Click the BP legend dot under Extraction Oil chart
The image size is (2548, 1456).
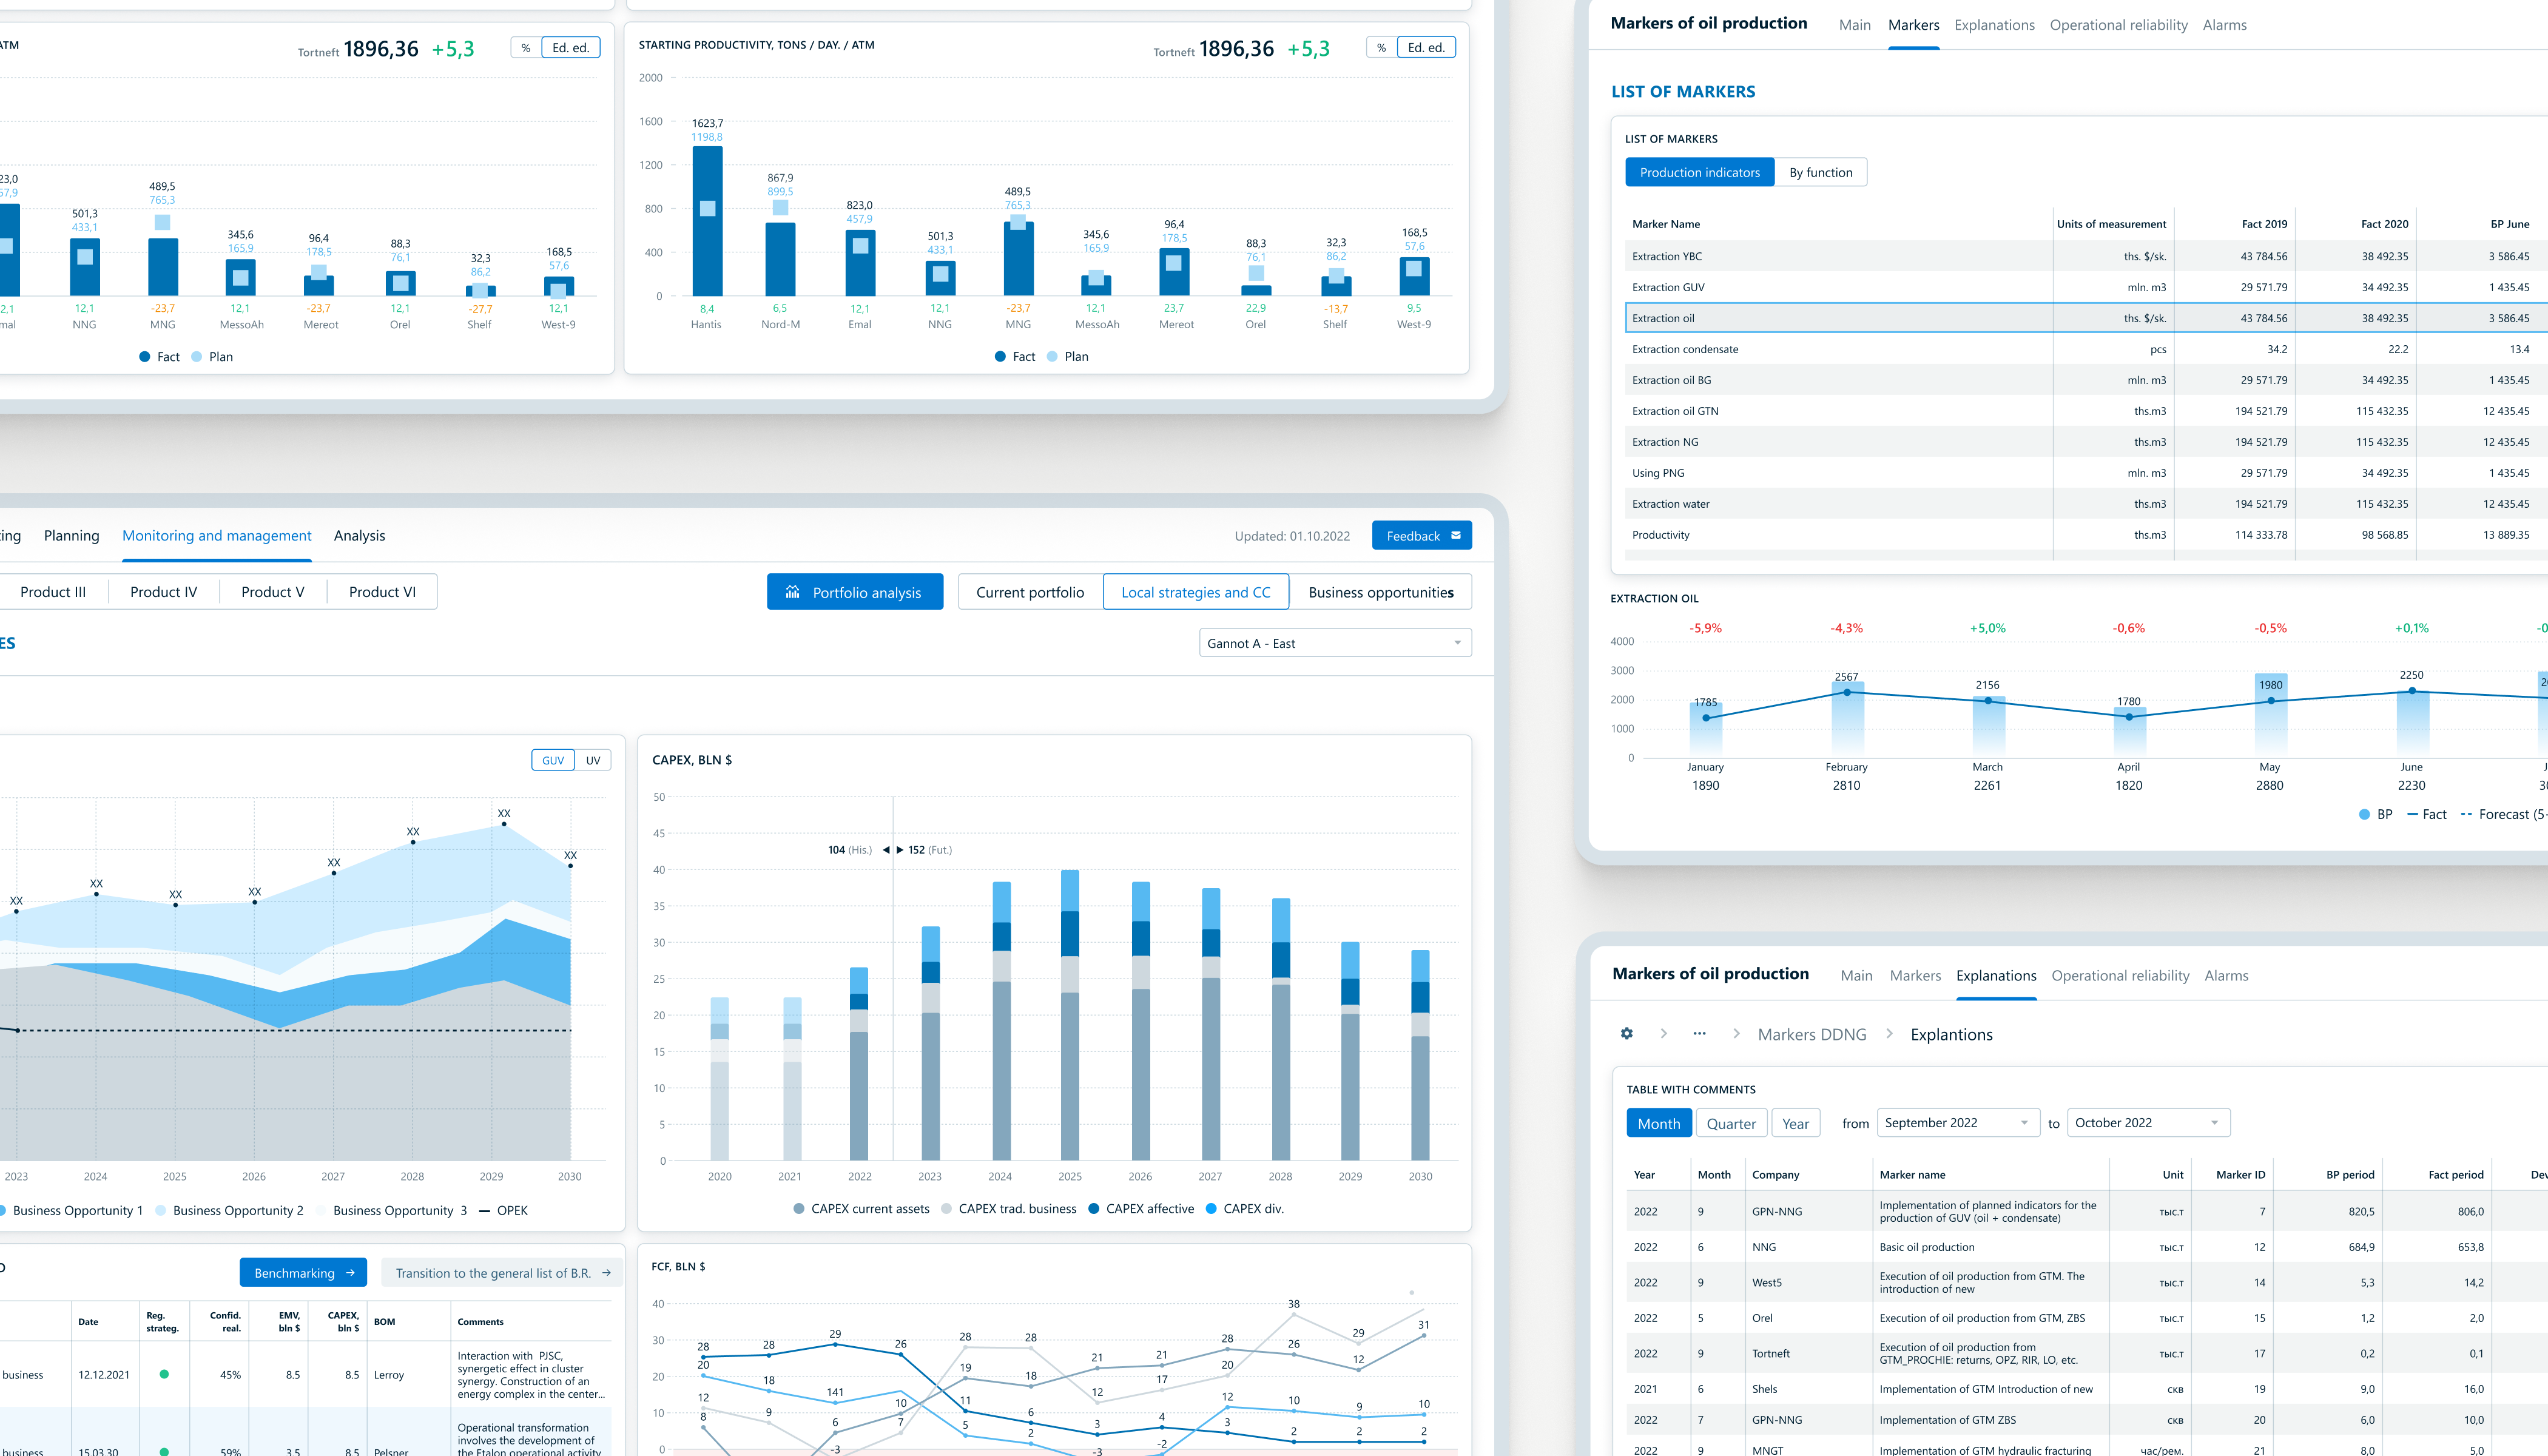(x=2364, y=814)
